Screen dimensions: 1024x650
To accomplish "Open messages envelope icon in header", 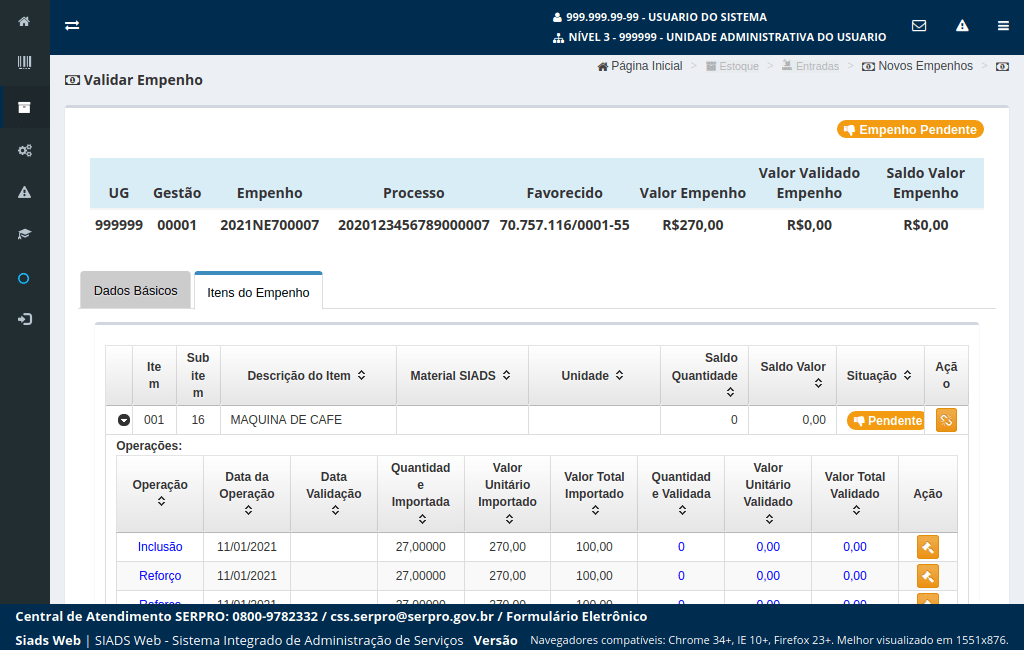I will tap(919, 25).
